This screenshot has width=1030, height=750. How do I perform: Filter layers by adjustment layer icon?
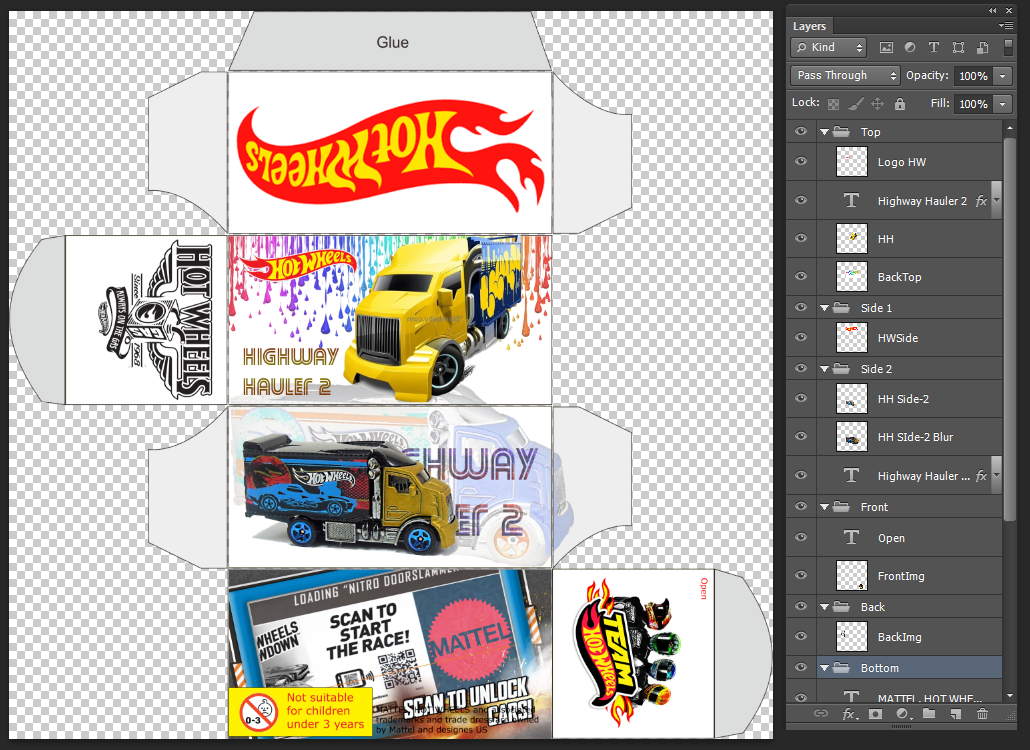[910, 47]
